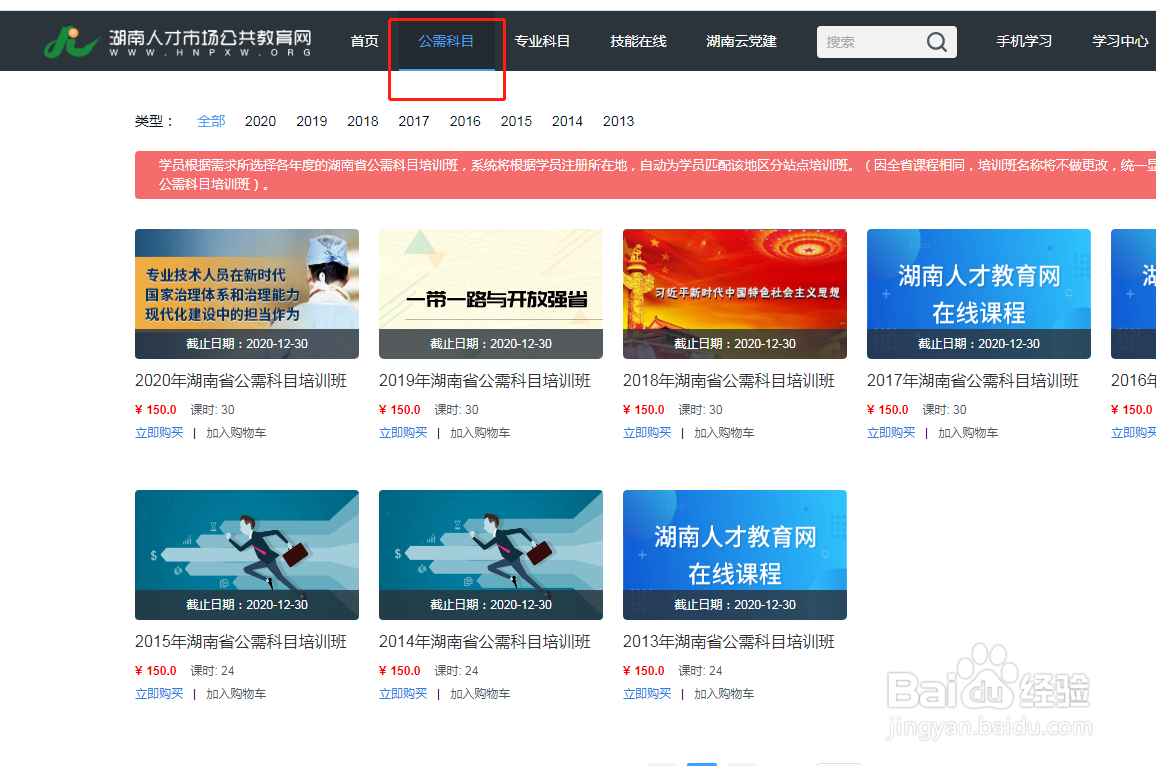Add the 2014年 course to cart via 加入购物车
1156x766 pixels.
click(480, 694)
